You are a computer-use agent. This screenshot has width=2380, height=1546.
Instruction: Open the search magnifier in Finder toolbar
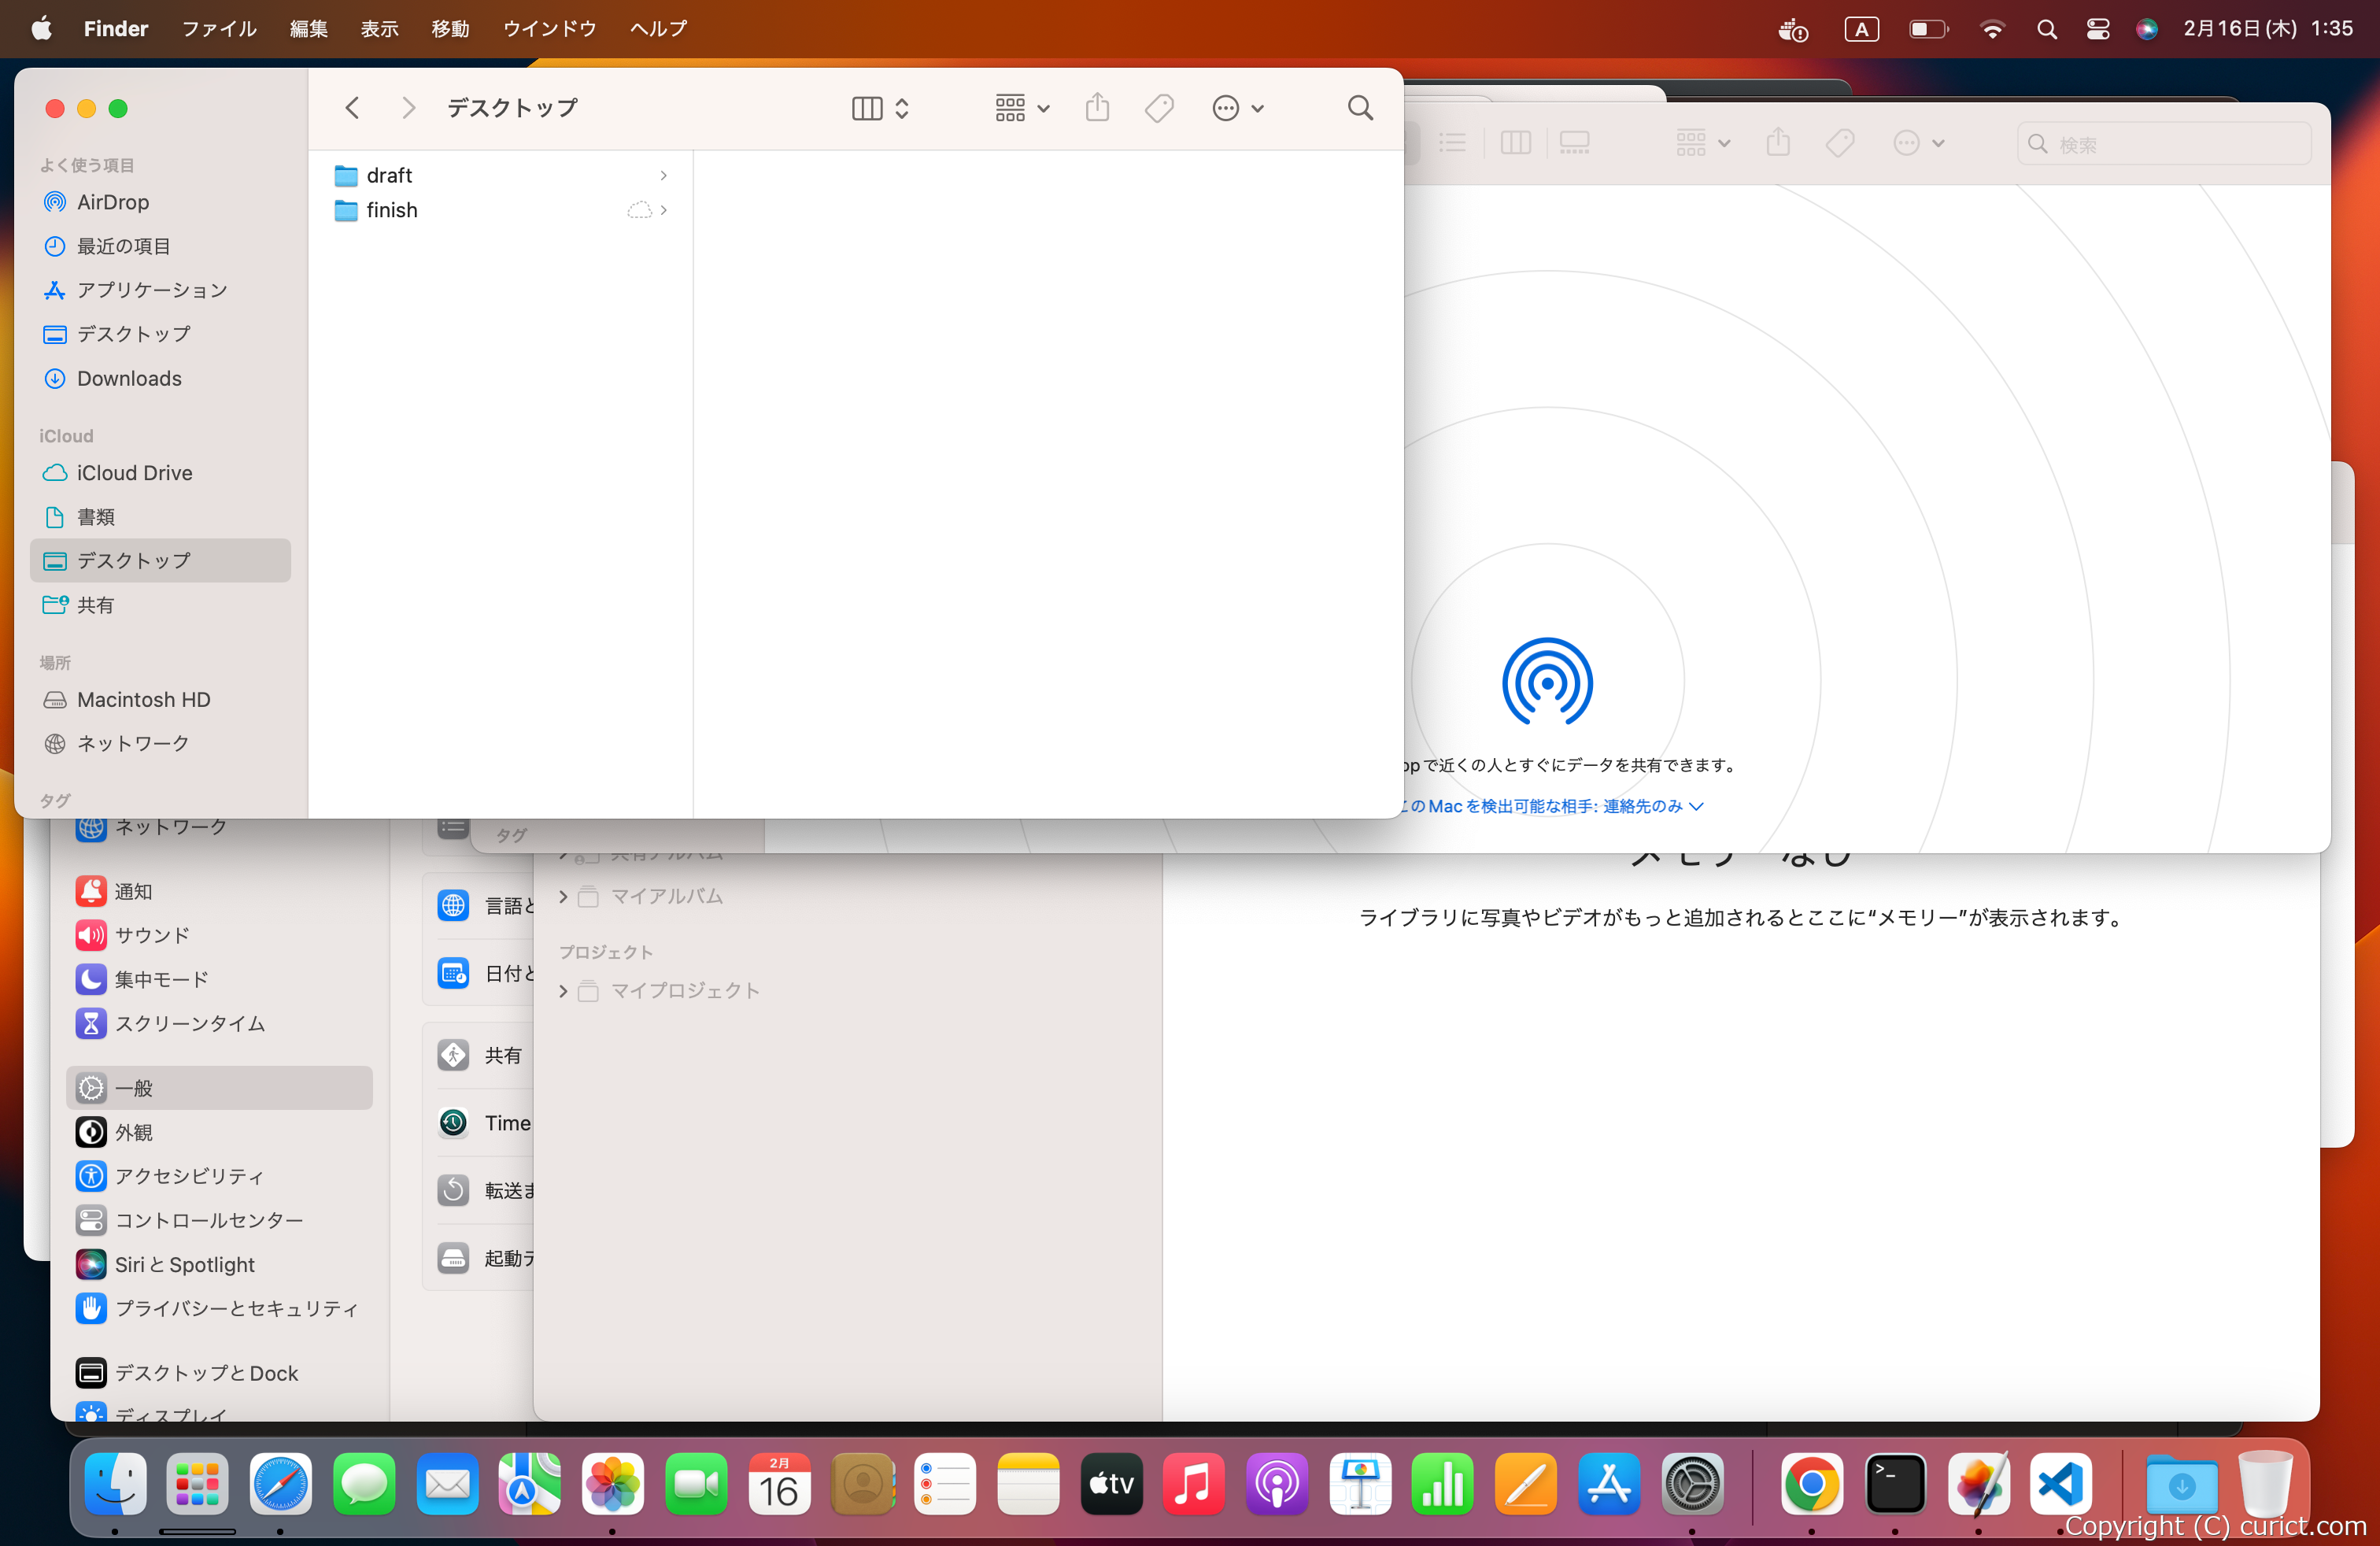click(x=1360, y=107)
